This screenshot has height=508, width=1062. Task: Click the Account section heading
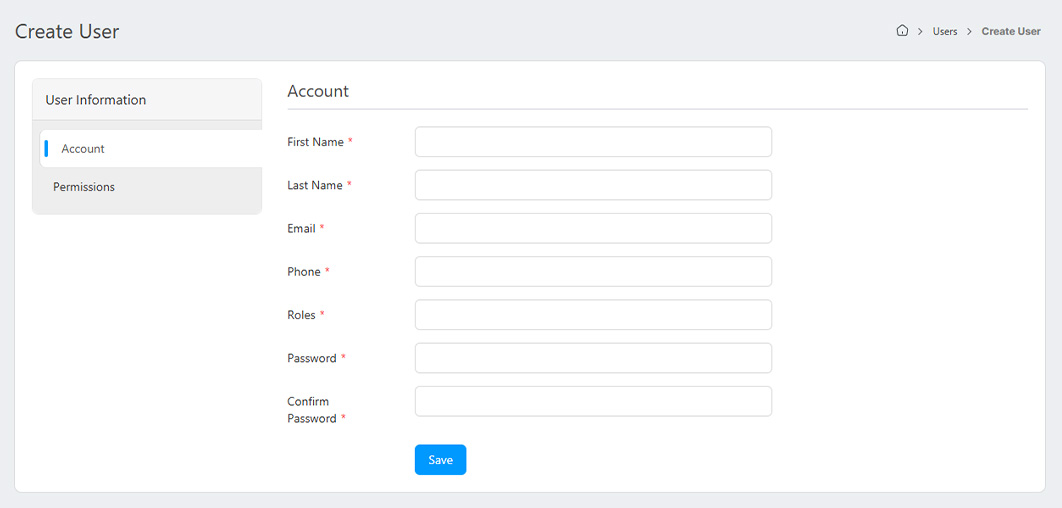click(x=318, y=91)
